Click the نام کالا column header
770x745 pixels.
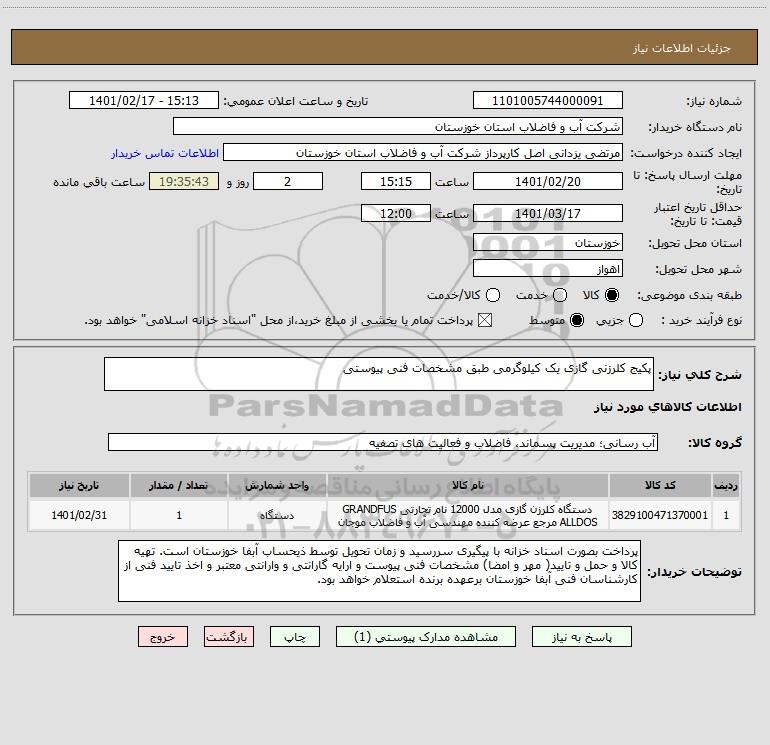468,485
